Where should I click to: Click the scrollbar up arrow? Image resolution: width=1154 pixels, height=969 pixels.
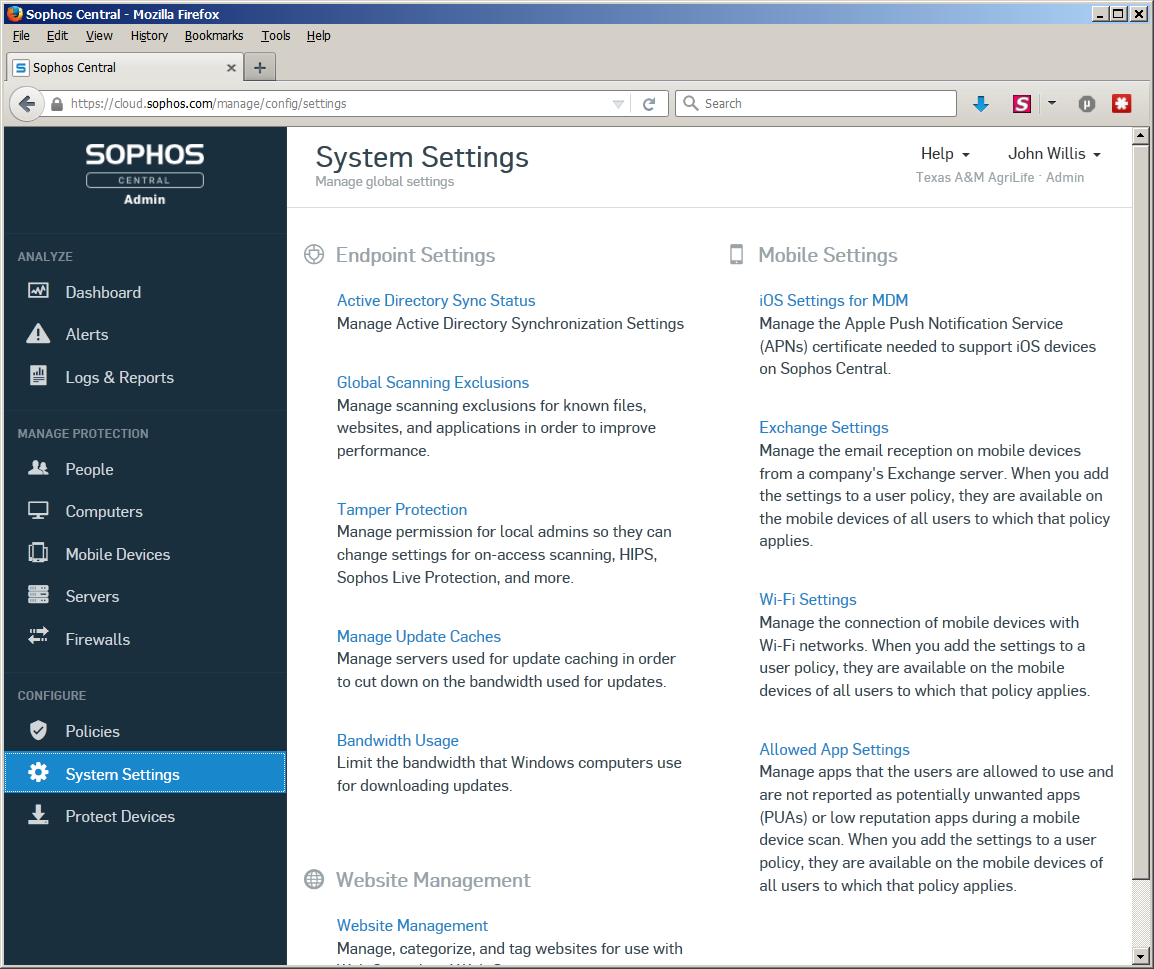click(x=1140, y=135)
